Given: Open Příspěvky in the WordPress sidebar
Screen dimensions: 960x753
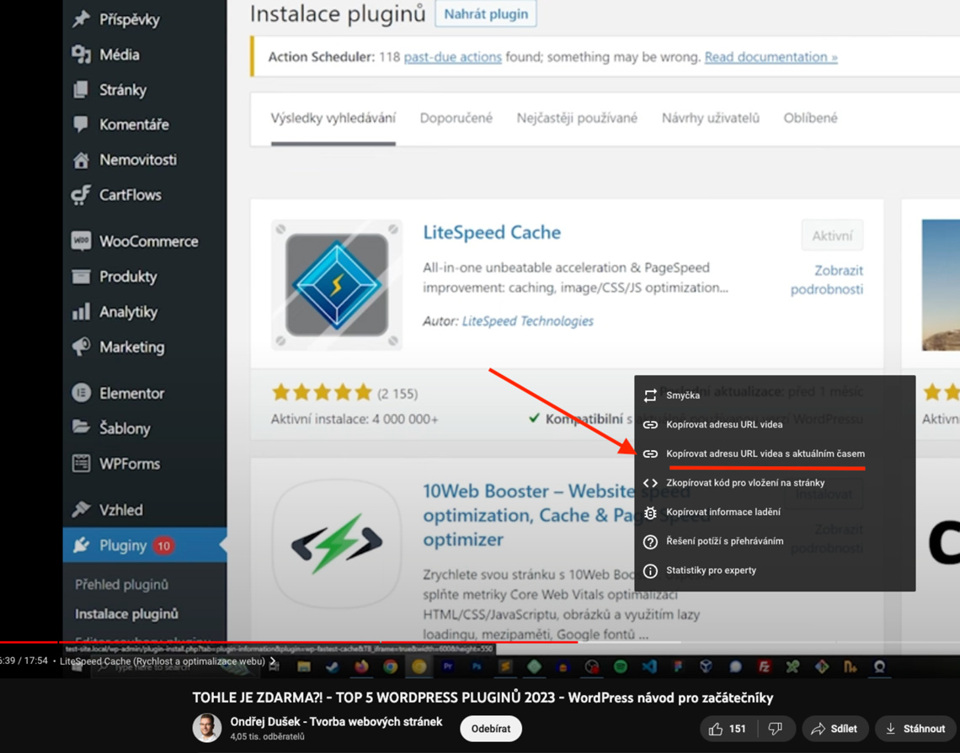Looking at the screenshot, I should (x=129, y=20).
